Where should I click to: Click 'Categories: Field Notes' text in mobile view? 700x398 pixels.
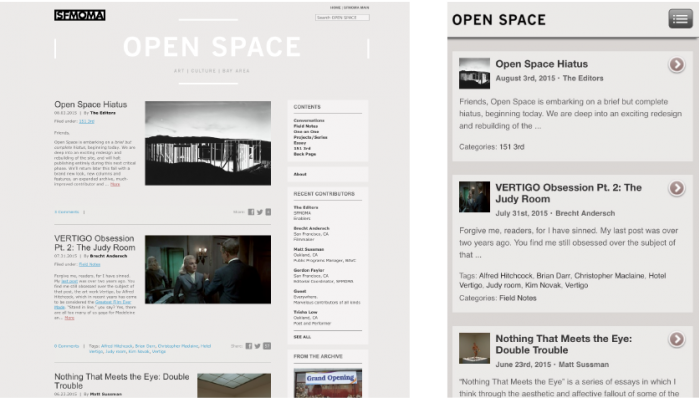pos(498,298)
